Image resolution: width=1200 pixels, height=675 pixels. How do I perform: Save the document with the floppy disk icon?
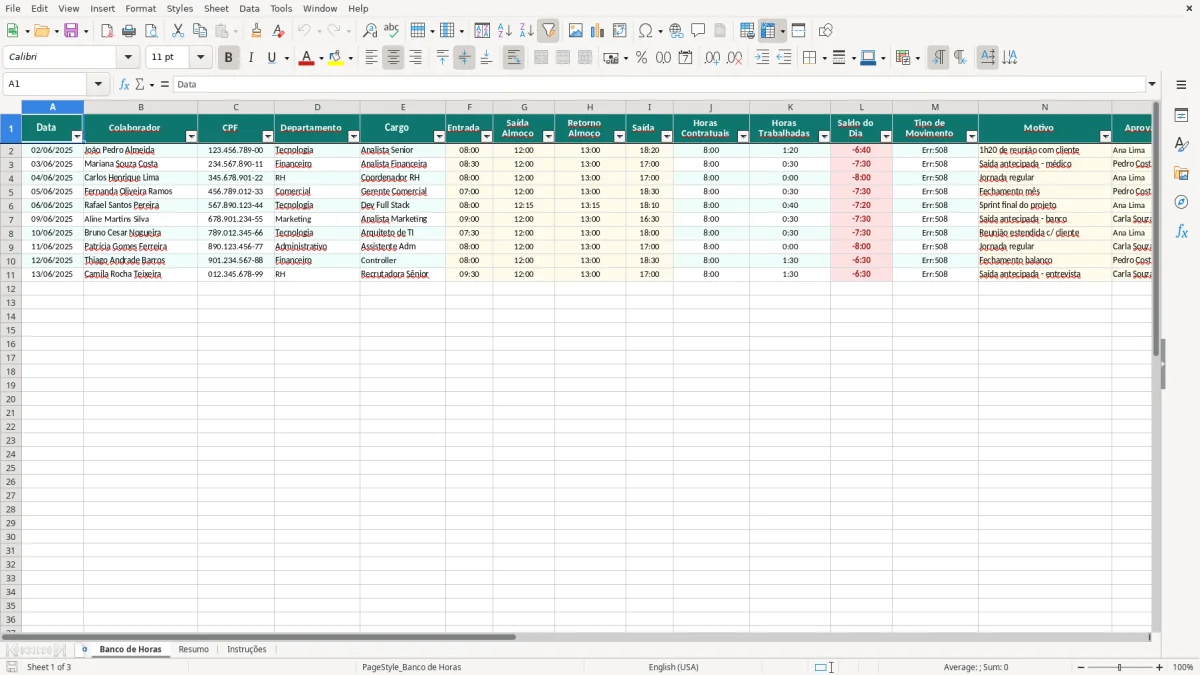[71, 31]
